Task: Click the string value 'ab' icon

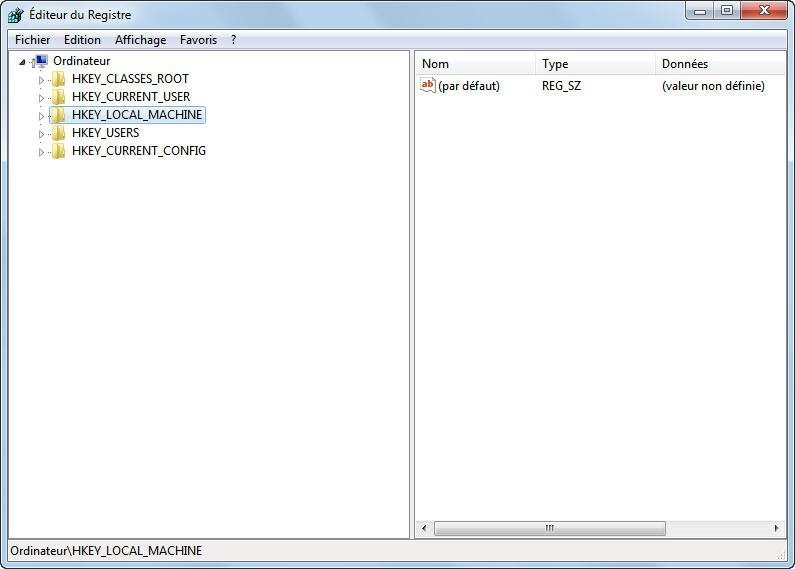Action: (x=427, y=85)
